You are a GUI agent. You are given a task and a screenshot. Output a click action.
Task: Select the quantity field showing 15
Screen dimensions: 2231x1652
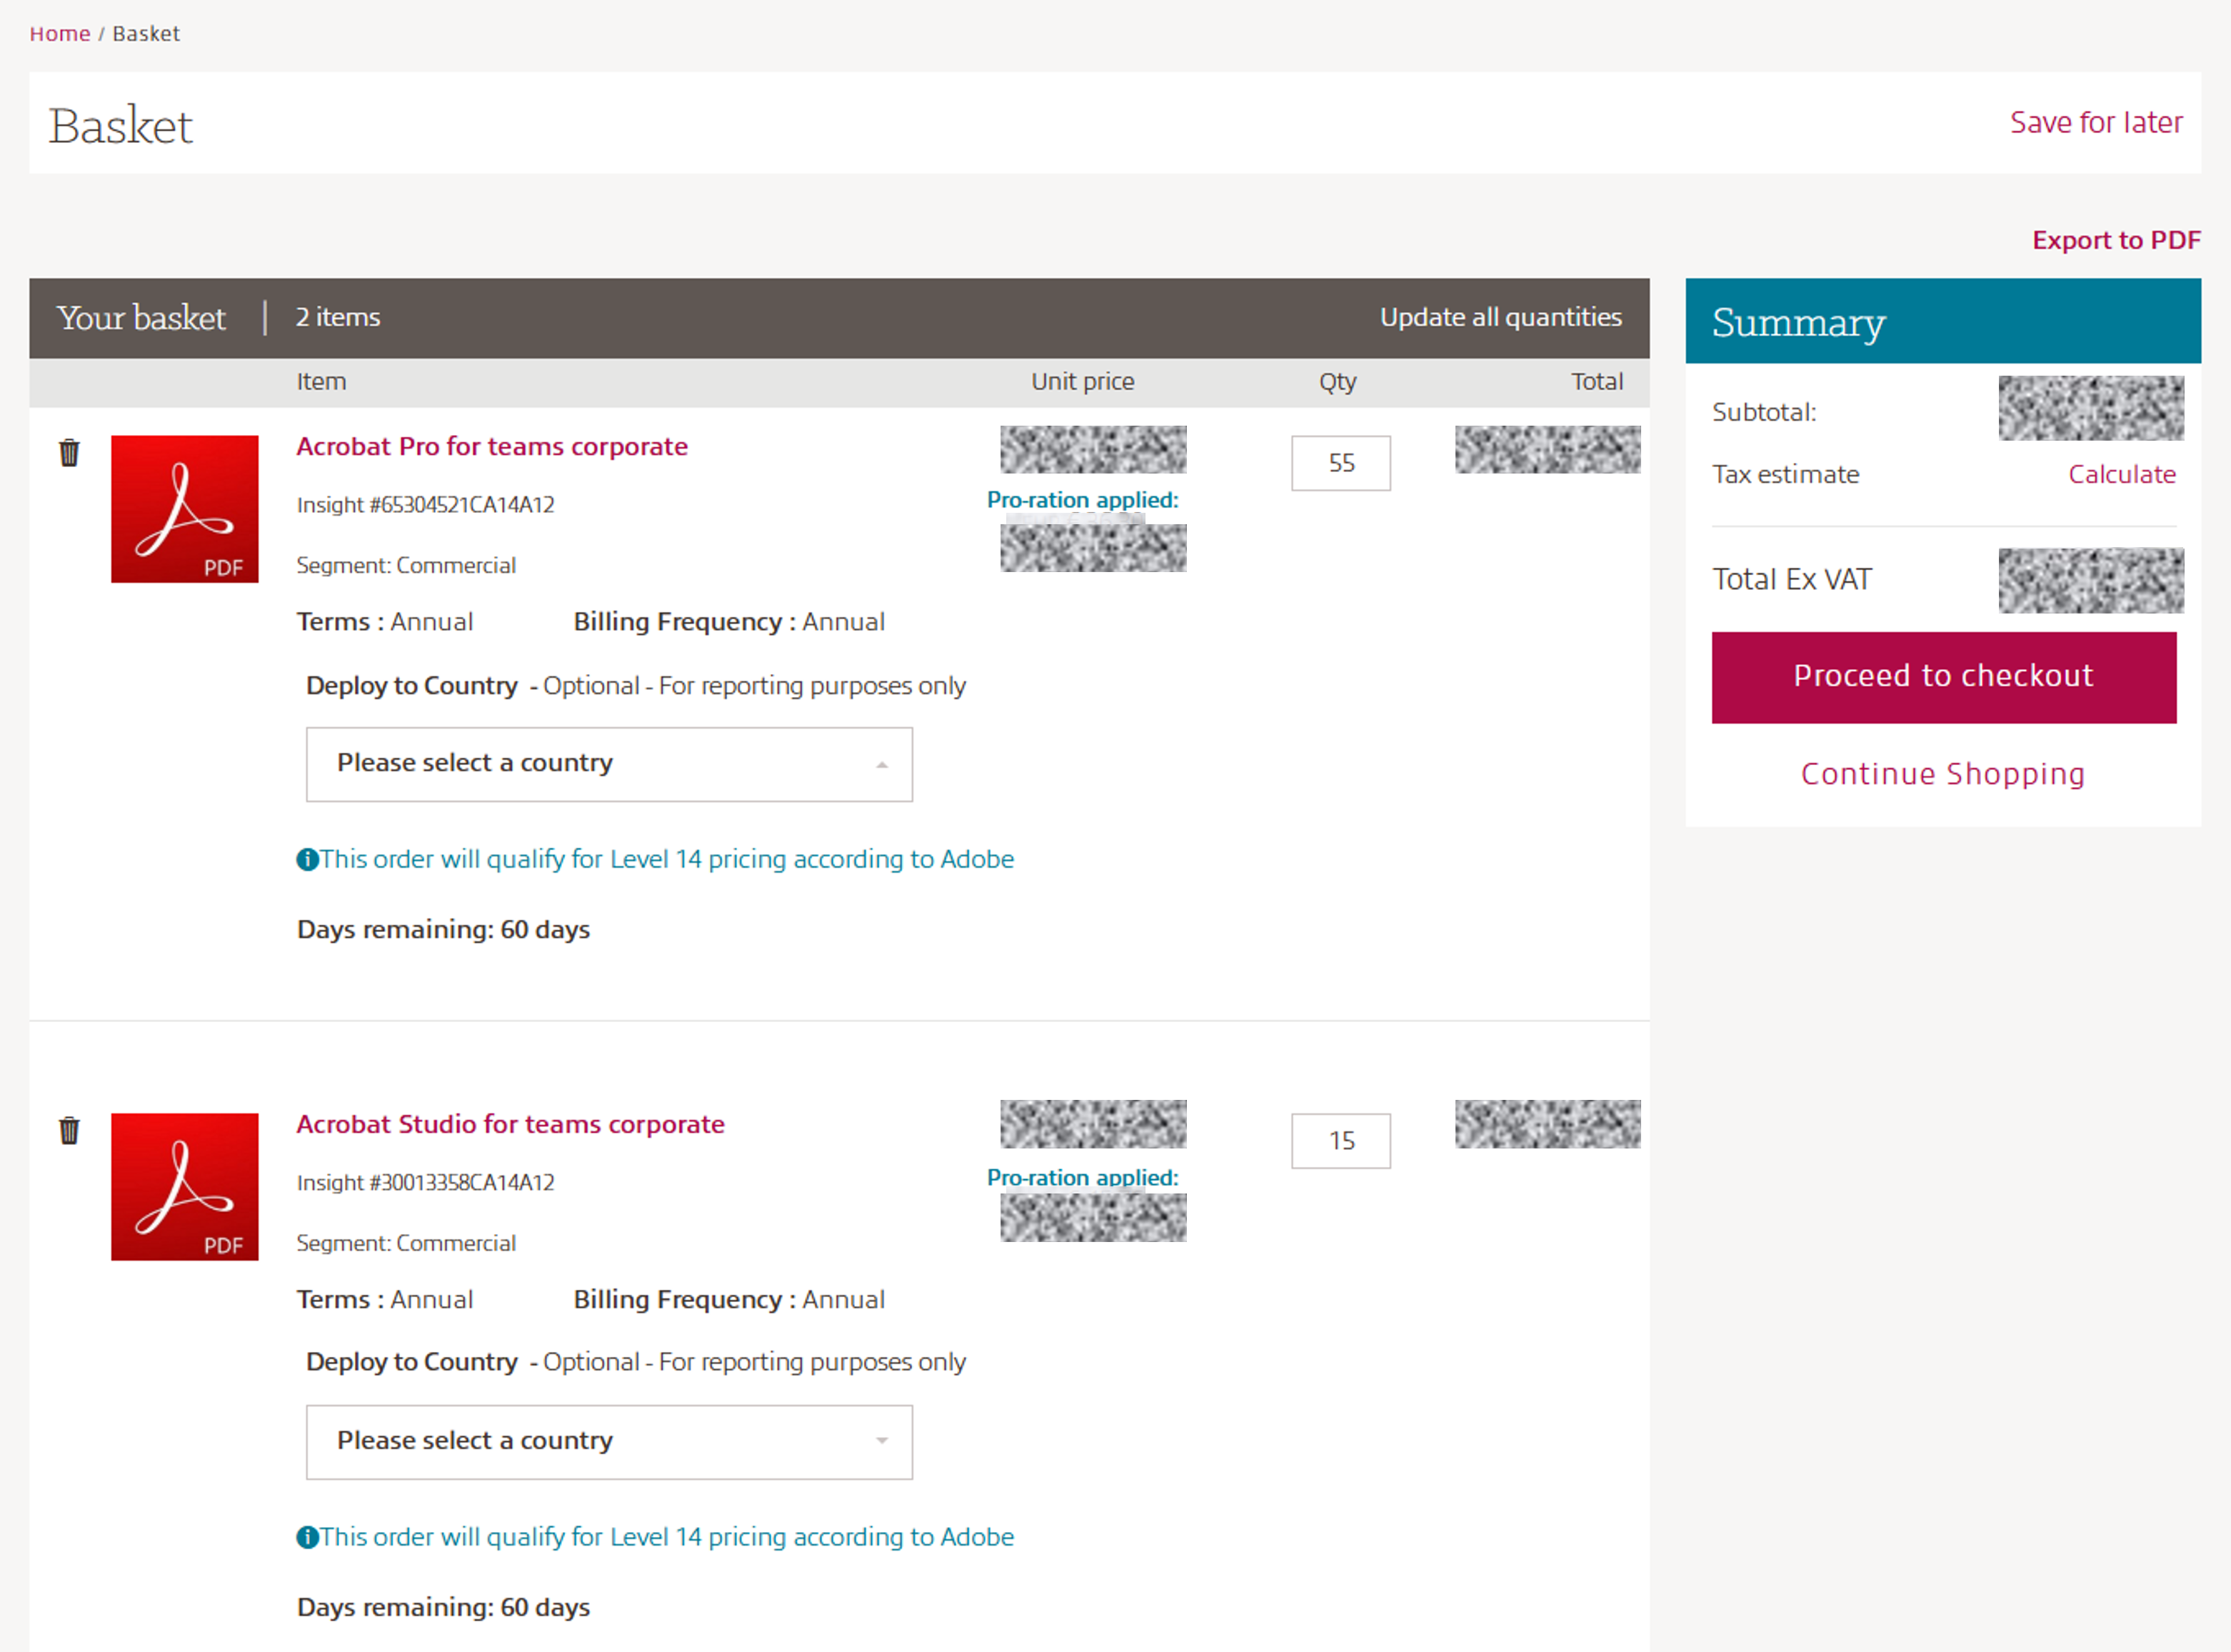point(1340,1140)
